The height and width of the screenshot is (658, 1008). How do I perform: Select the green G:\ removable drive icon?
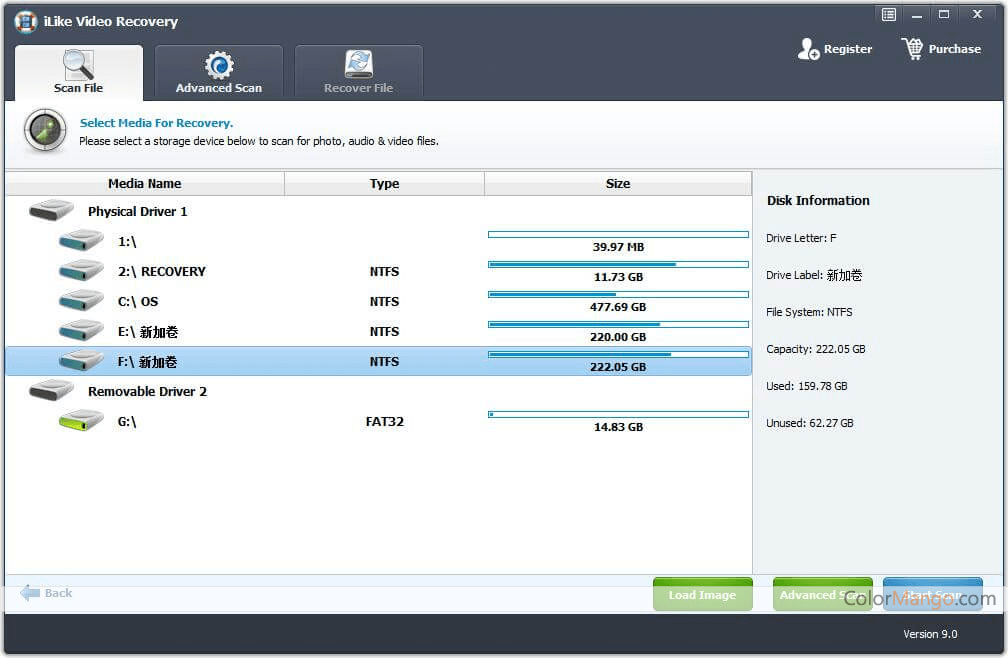[81, 421]
